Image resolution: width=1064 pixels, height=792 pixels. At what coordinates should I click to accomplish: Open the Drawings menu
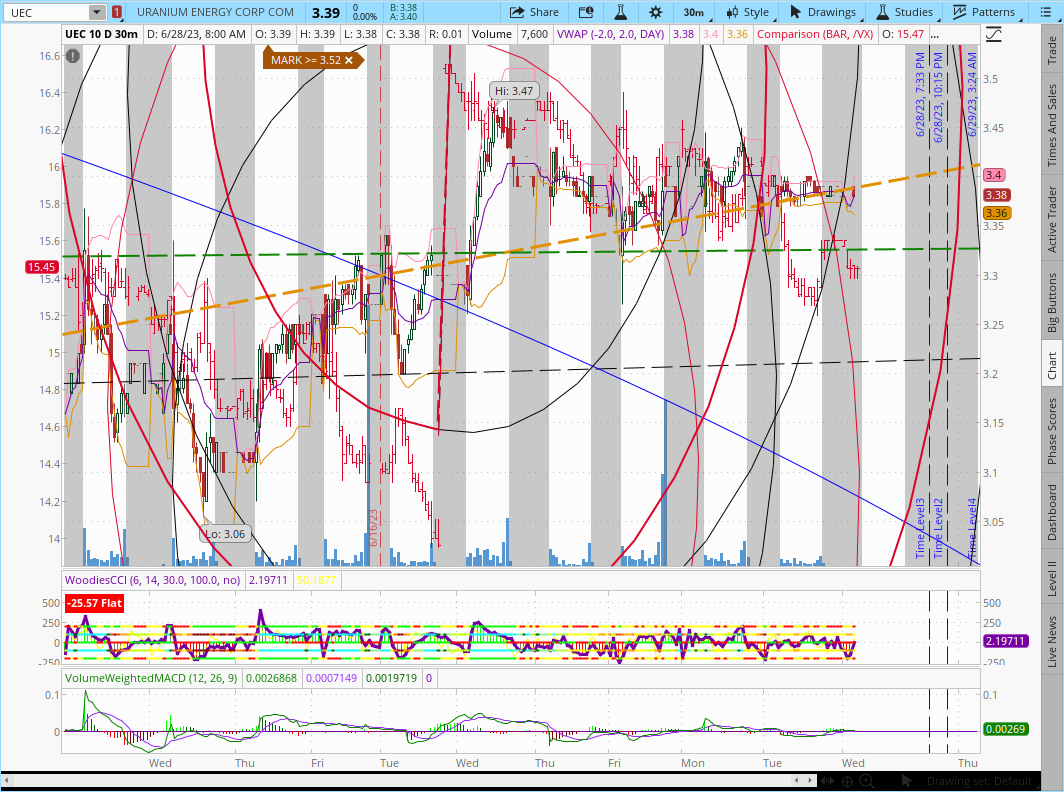[822, 12]
